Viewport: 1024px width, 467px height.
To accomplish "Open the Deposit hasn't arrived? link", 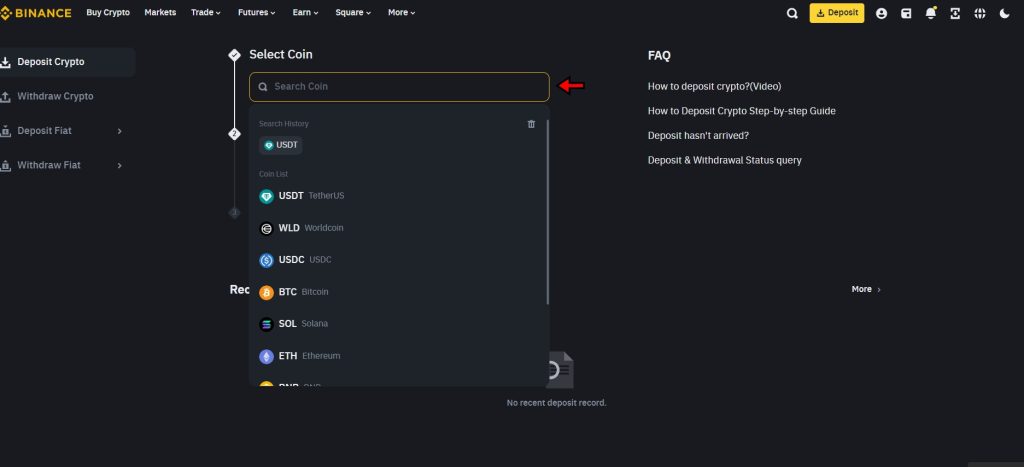I will pos(698,136).
